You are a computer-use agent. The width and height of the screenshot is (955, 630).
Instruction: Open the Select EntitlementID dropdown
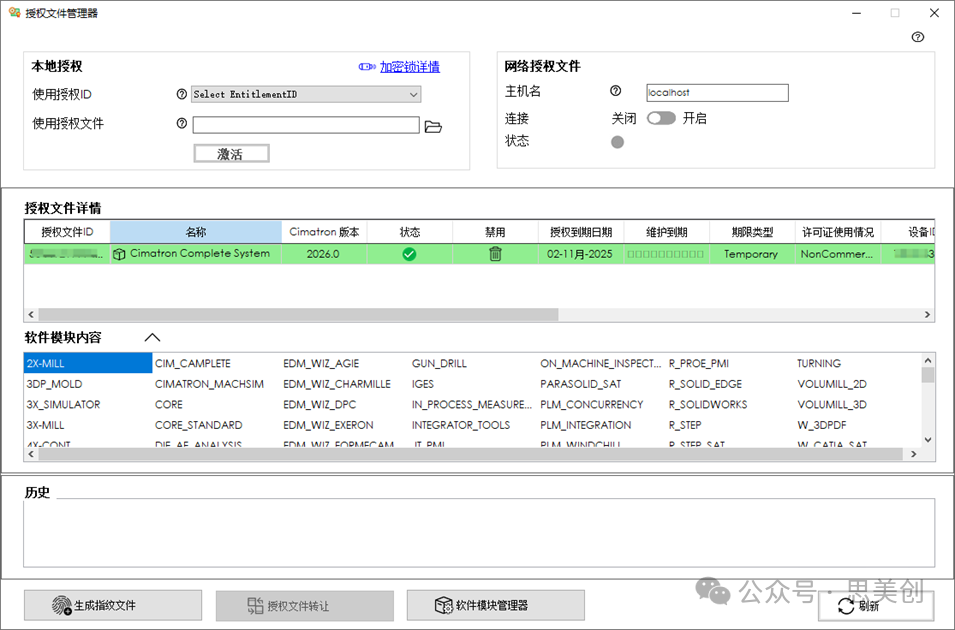click(306, 94)
